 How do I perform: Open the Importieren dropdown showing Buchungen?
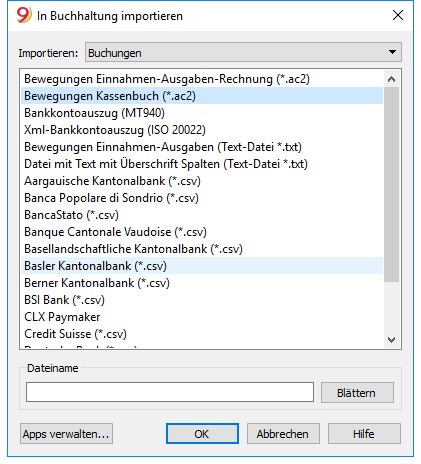[243, 52]
